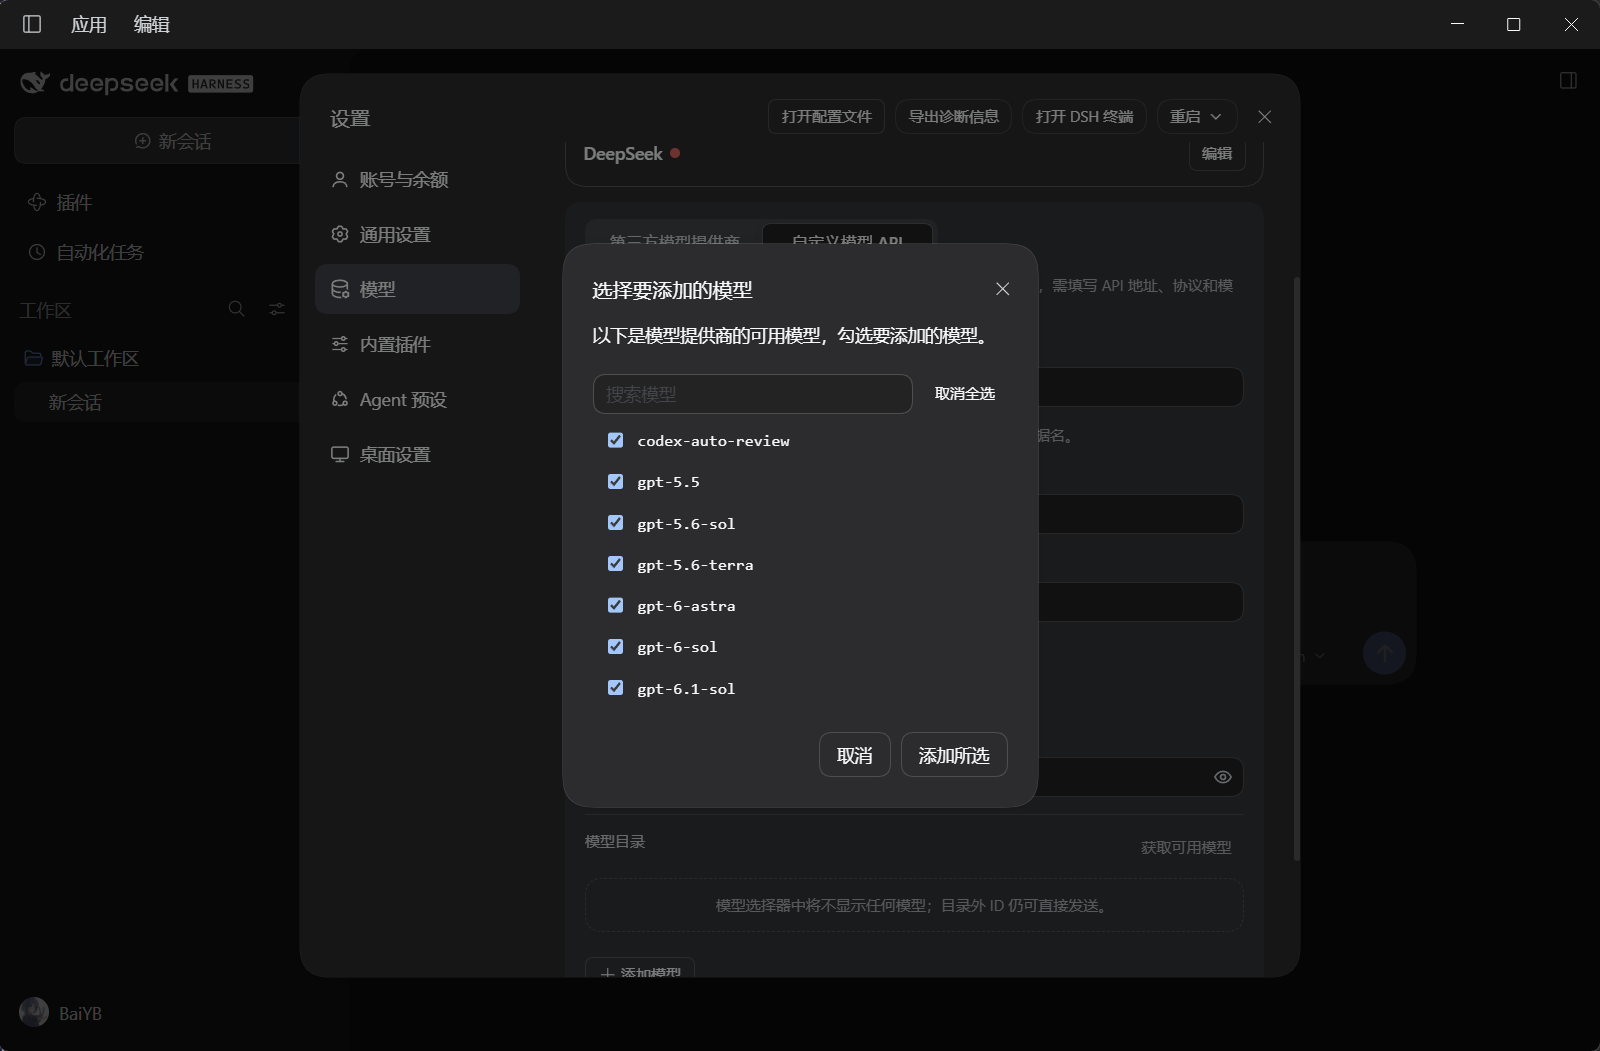
Task: Close the model selection dialog
Action: click(x=1002, y=289)
